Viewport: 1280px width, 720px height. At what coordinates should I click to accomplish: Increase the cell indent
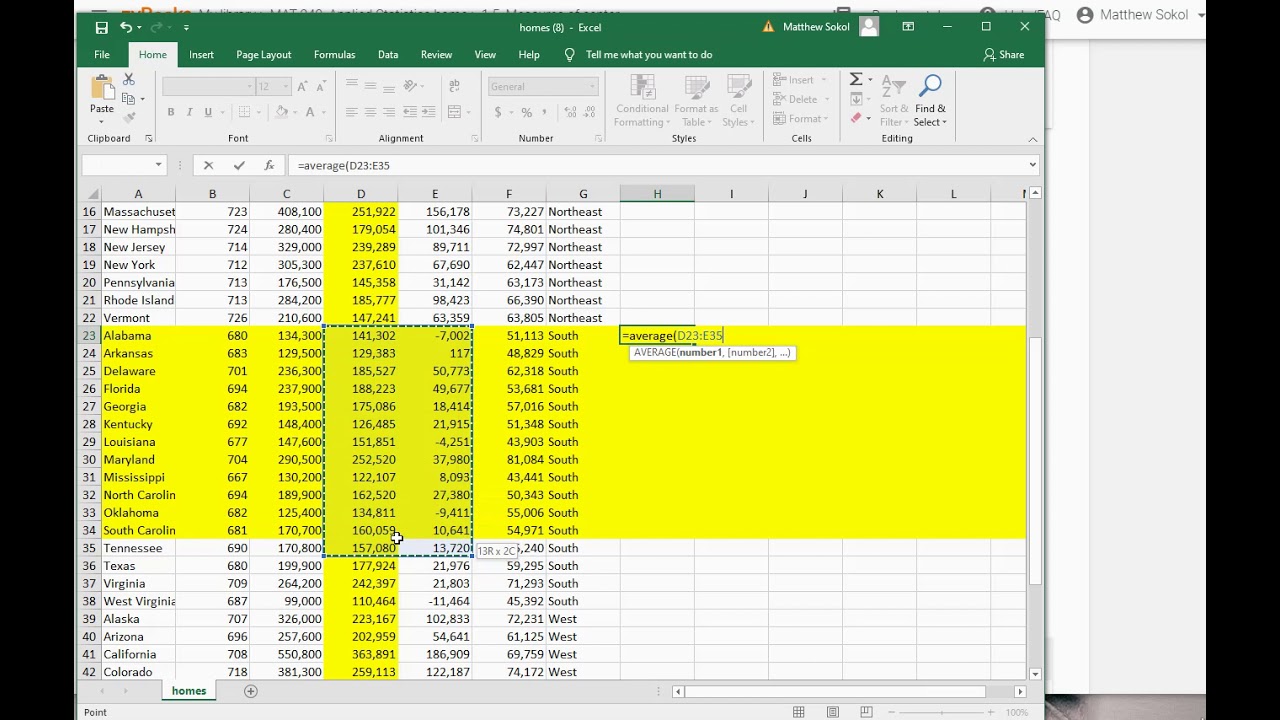[x=430, y=112]
